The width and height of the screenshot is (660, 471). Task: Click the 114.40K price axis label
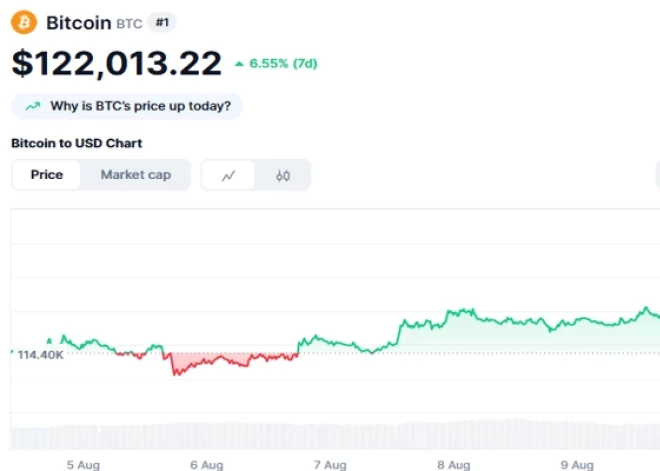[40, 355]
